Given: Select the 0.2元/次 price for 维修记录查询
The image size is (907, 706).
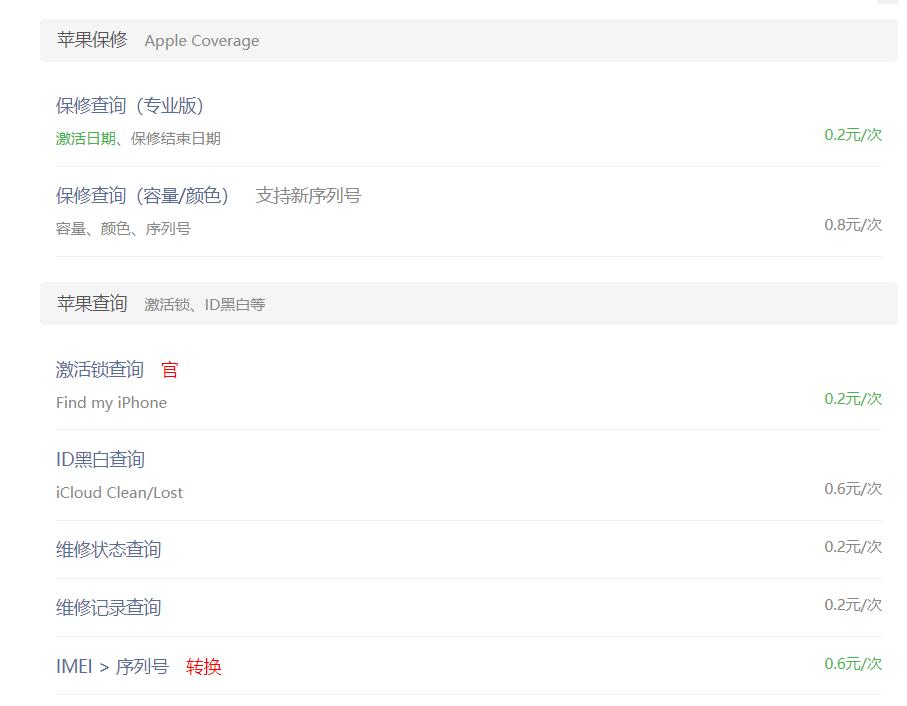Looking at the screenshot, I should point(853,605).
